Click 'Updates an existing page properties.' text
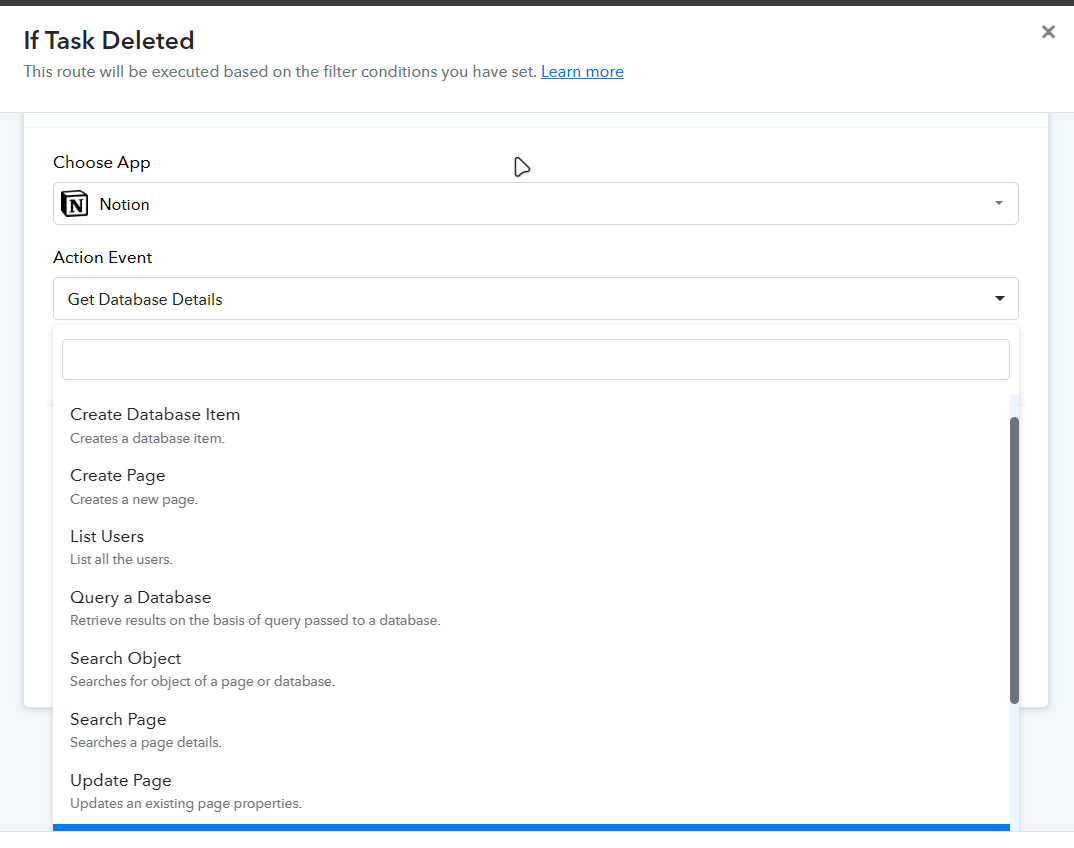This screenshot has width=1074, height=848. click(186, 803)
